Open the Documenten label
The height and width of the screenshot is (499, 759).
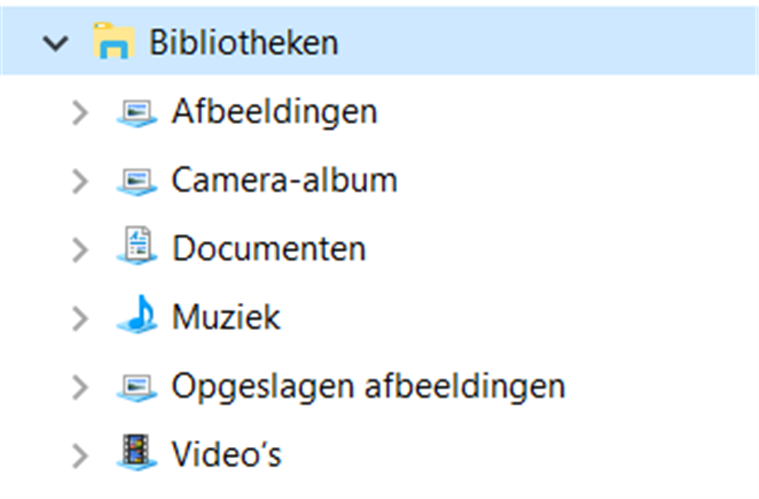pos(269,249)
